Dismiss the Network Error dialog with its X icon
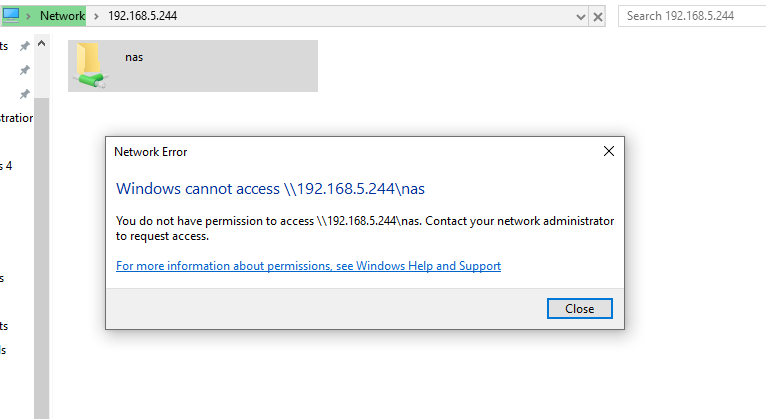This screenshot has height=419, width=766. point(609,151)
